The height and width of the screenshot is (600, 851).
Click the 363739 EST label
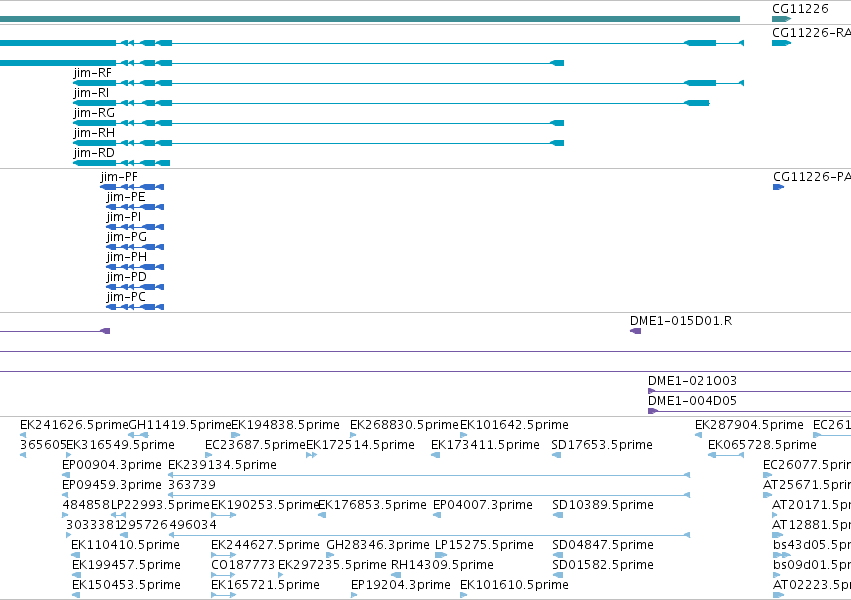(x=192, y=485)
